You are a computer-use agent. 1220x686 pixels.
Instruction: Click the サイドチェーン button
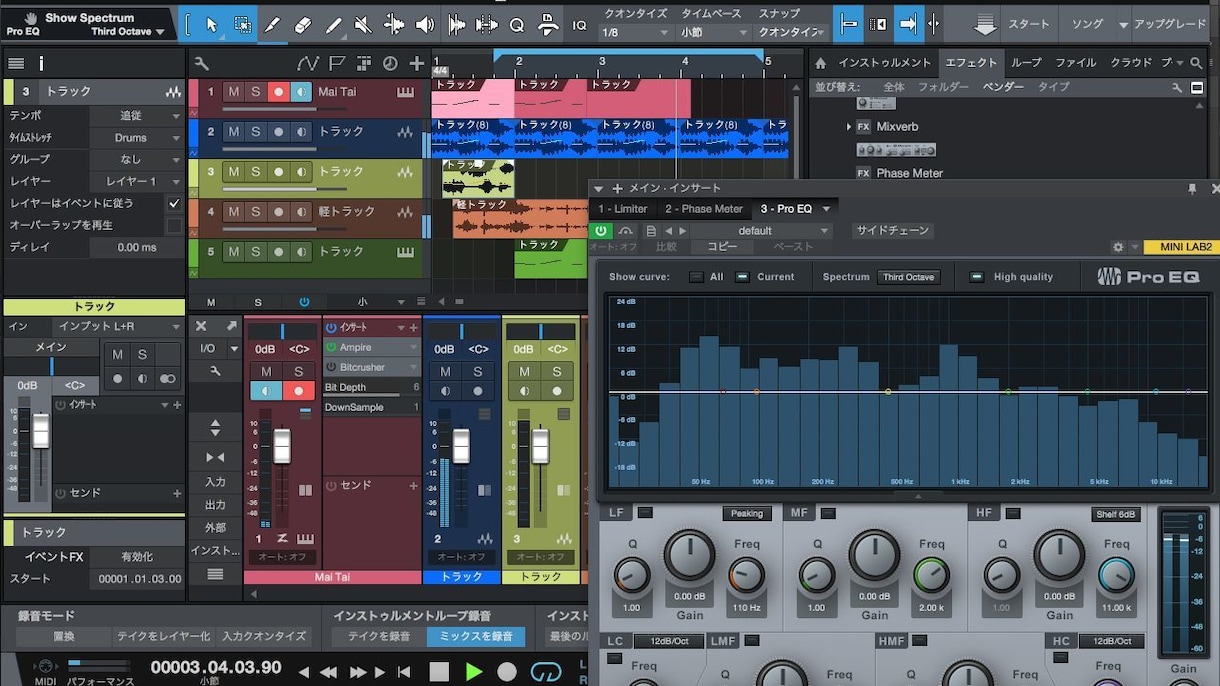coord(893,231)
